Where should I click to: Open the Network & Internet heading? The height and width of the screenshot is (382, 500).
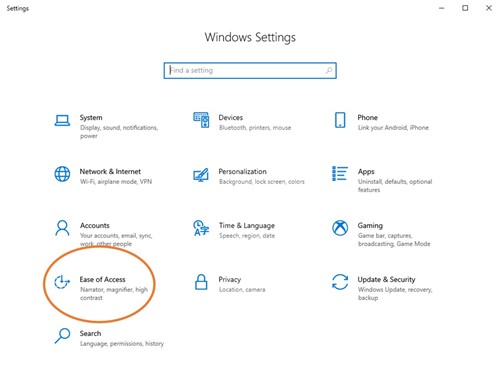click(110, 171)
